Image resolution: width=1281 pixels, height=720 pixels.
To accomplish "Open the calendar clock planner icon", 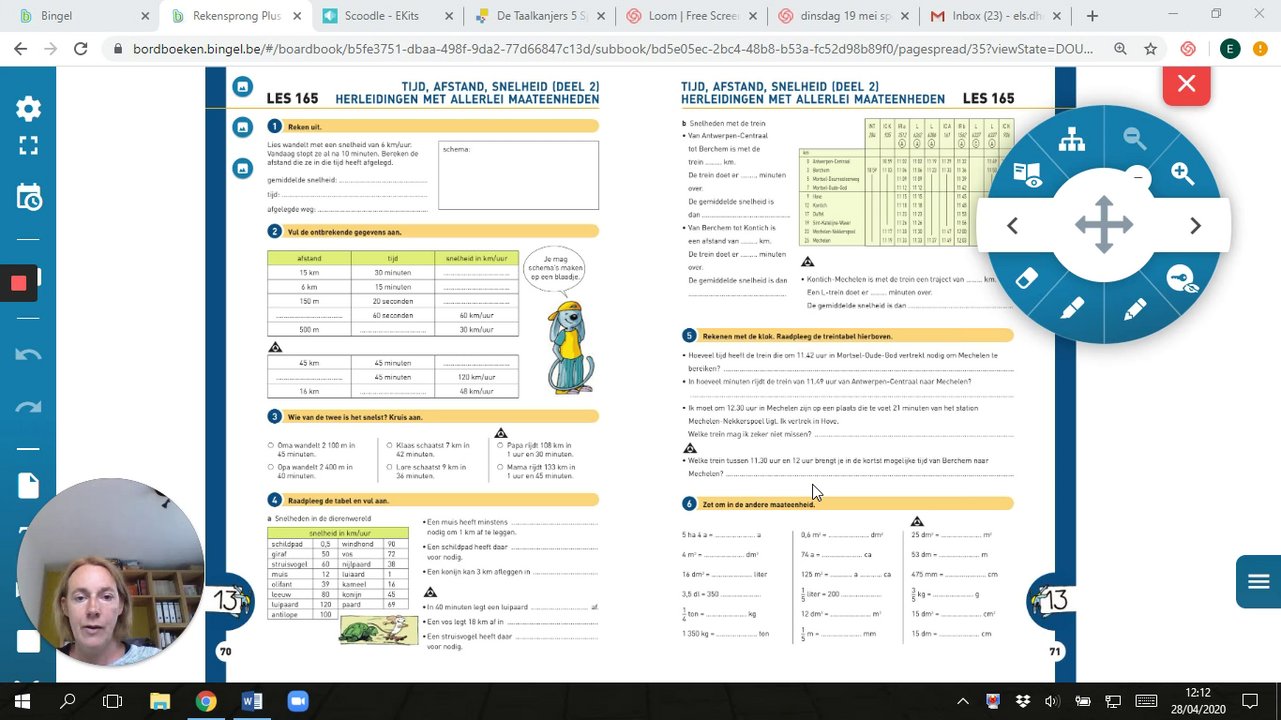I will click(x=29, y=196).
